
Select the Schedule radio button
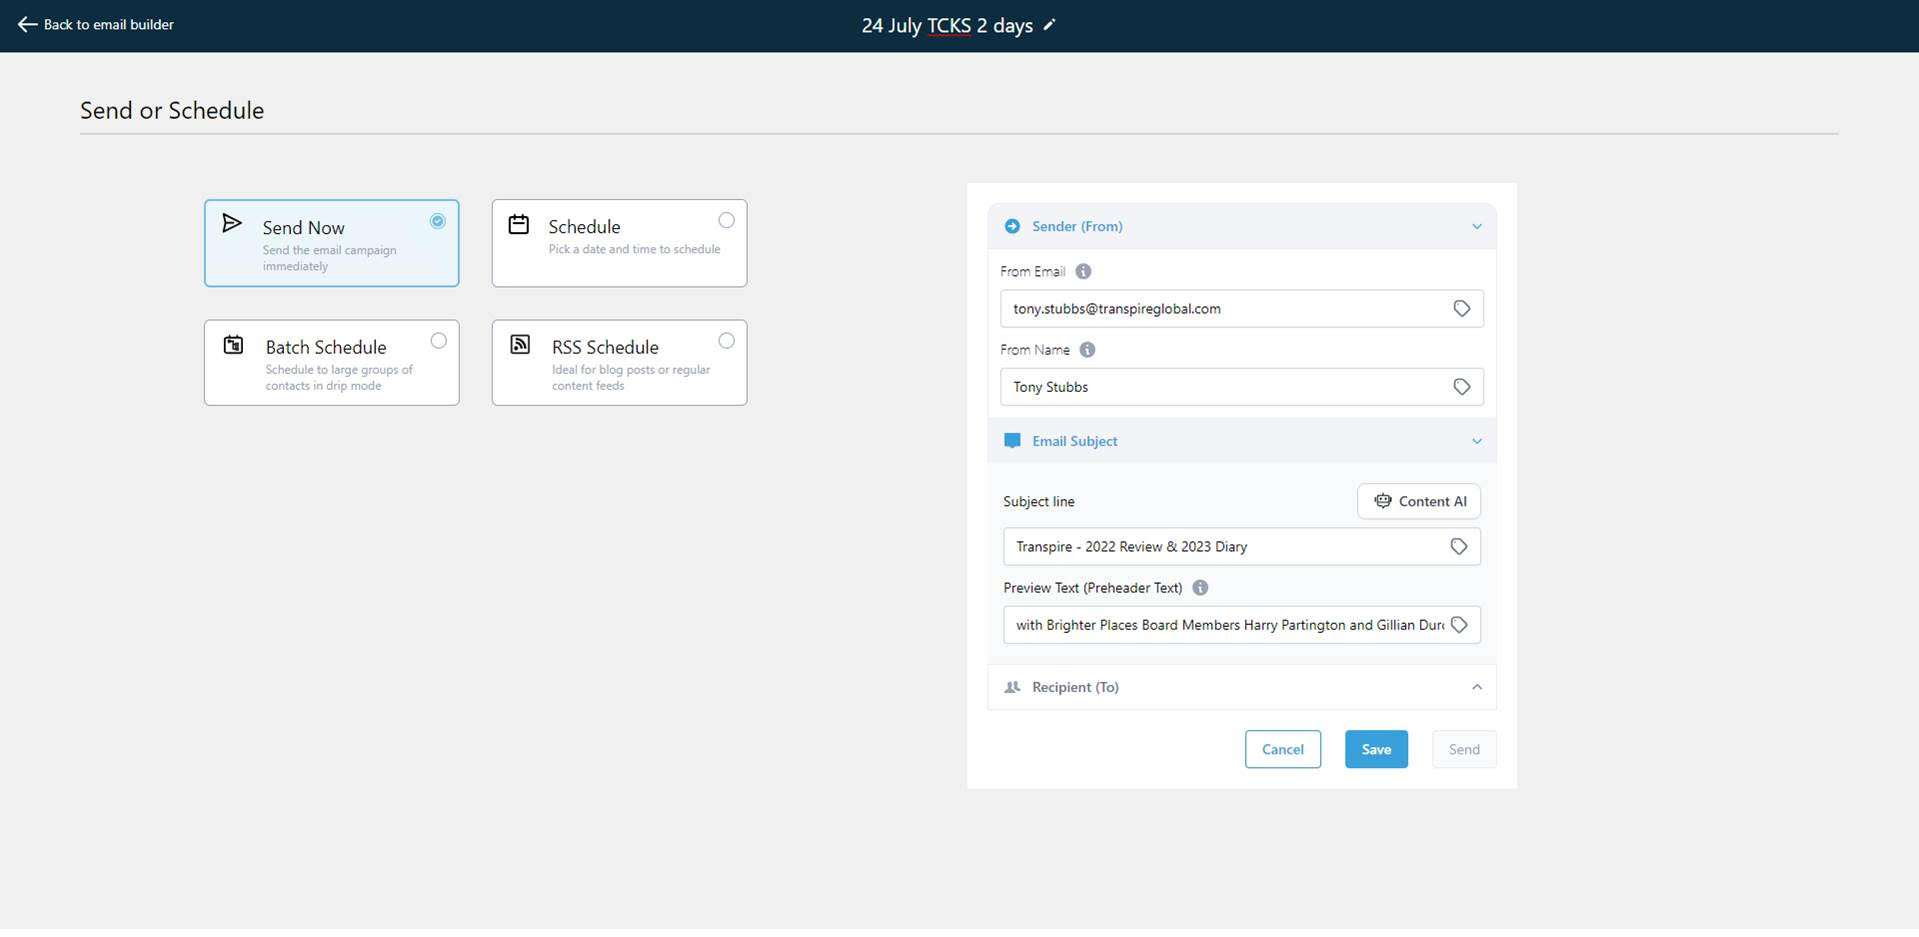(x=726, y=220)
